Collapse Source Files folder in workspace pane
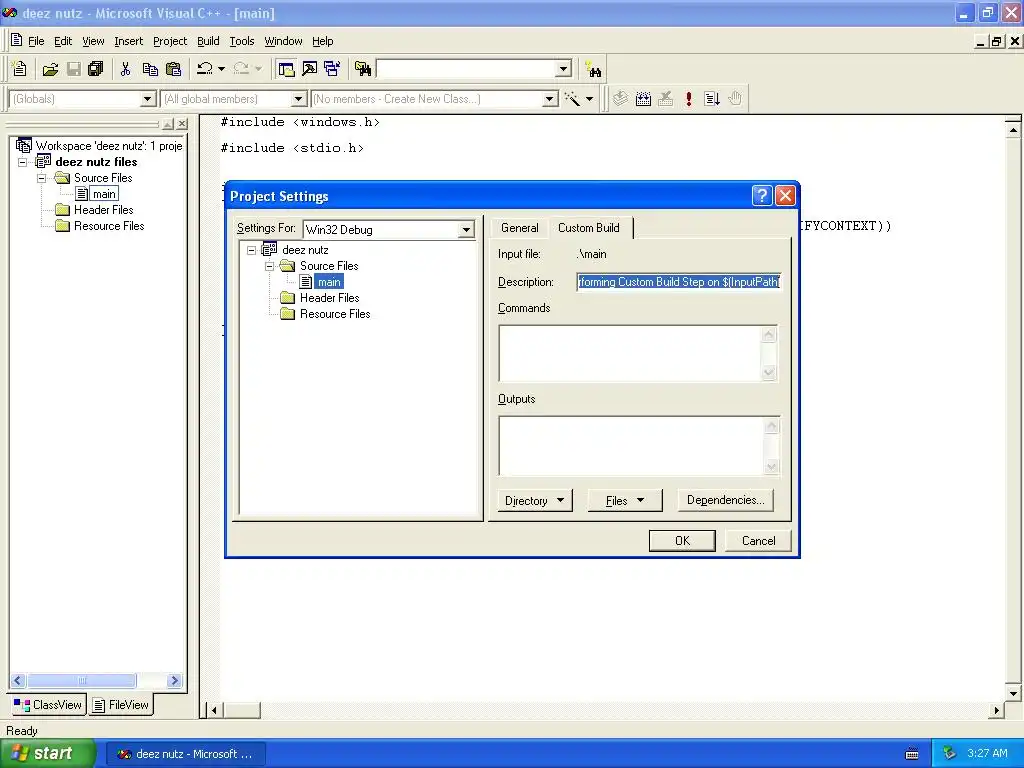The image size is (1024, 768). tap(42, 178)
